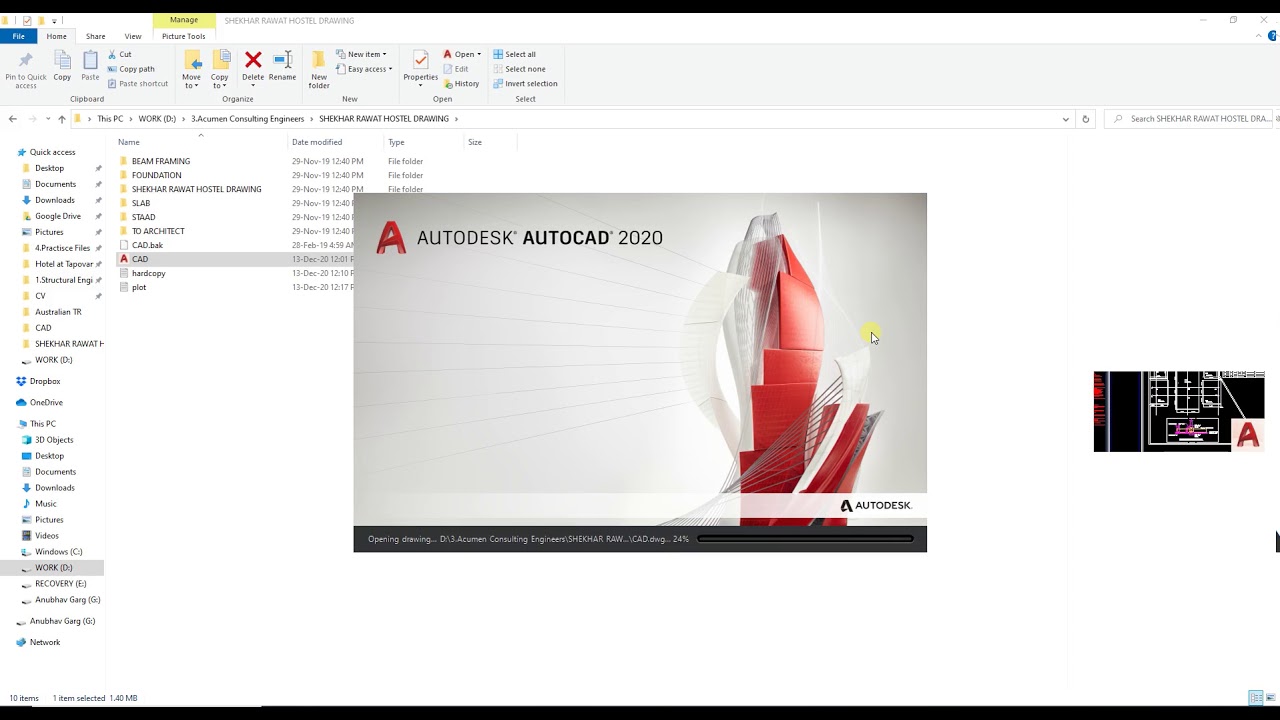Click the Edit command in Open group
1280x720 pixels.
click(x=455, y=69)
